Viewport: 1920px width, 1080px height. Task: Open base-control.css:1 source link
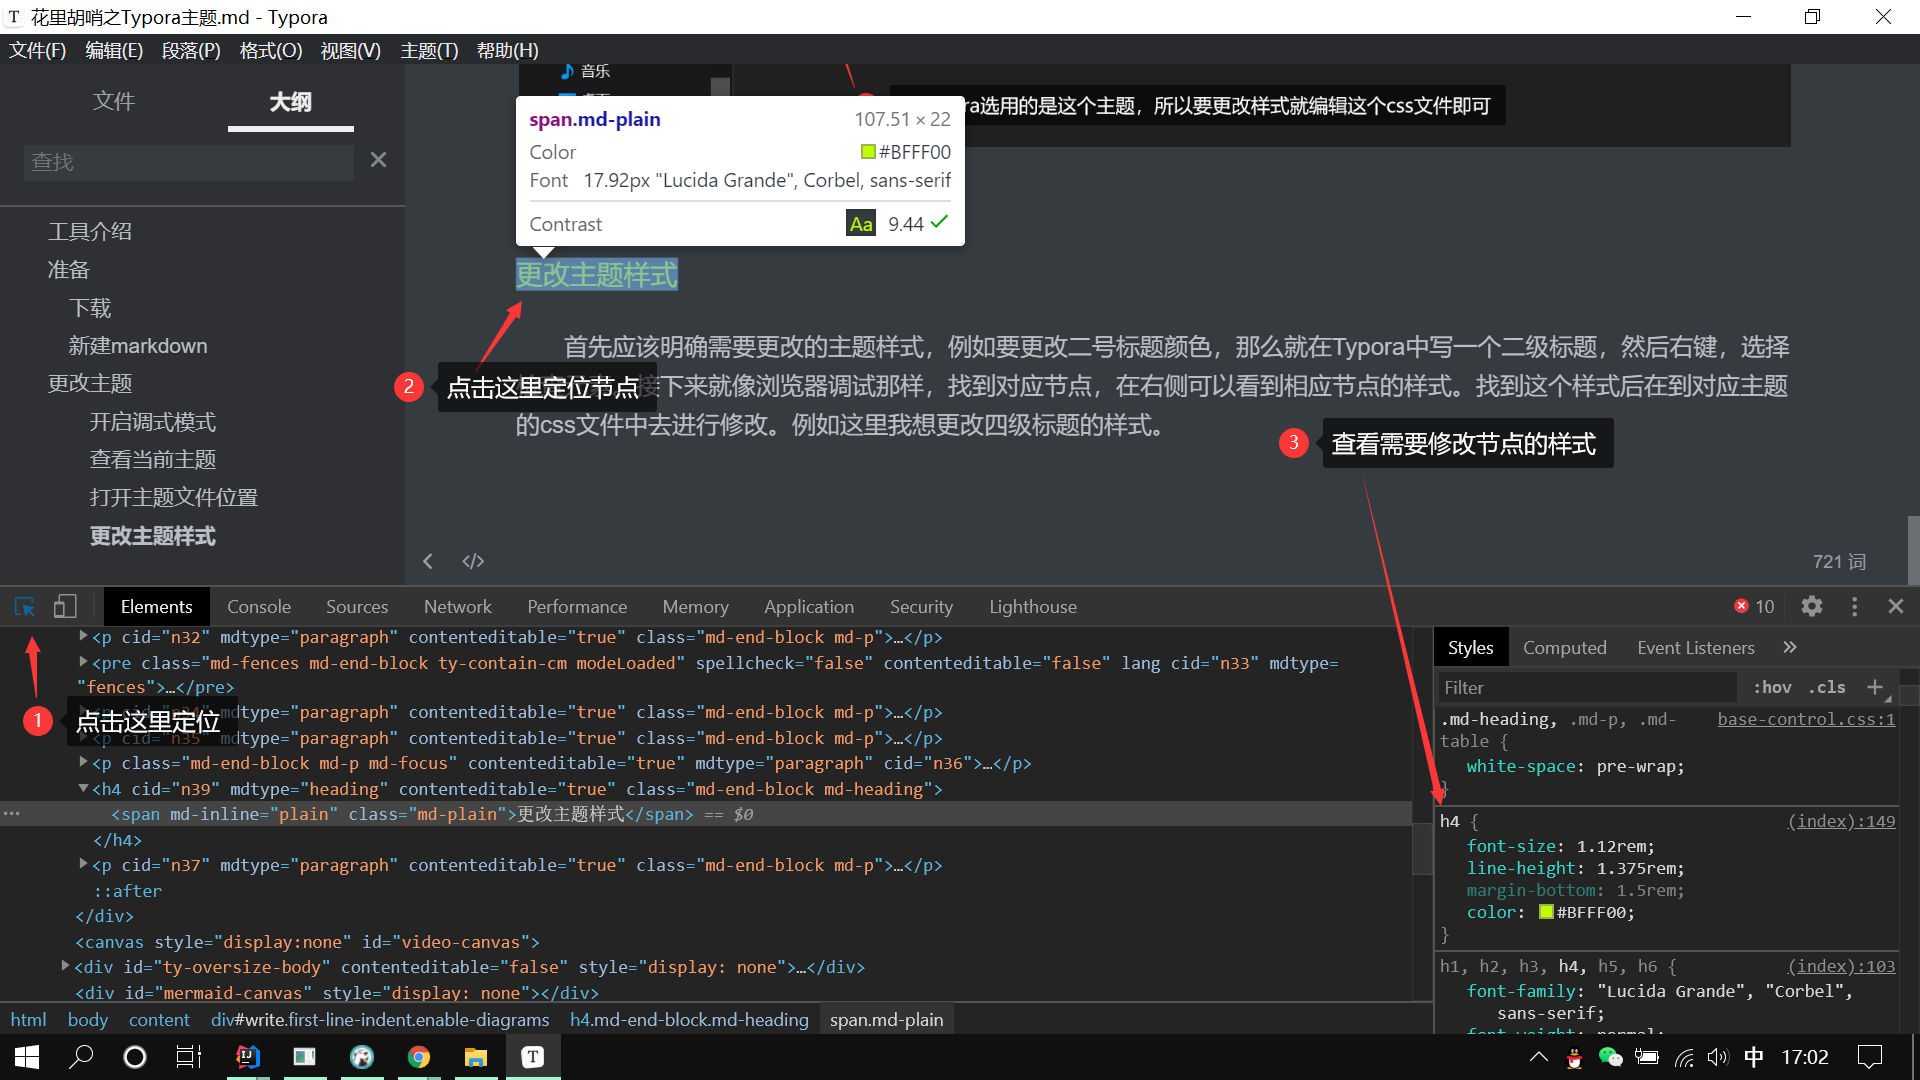click(x=1806, y=718)
